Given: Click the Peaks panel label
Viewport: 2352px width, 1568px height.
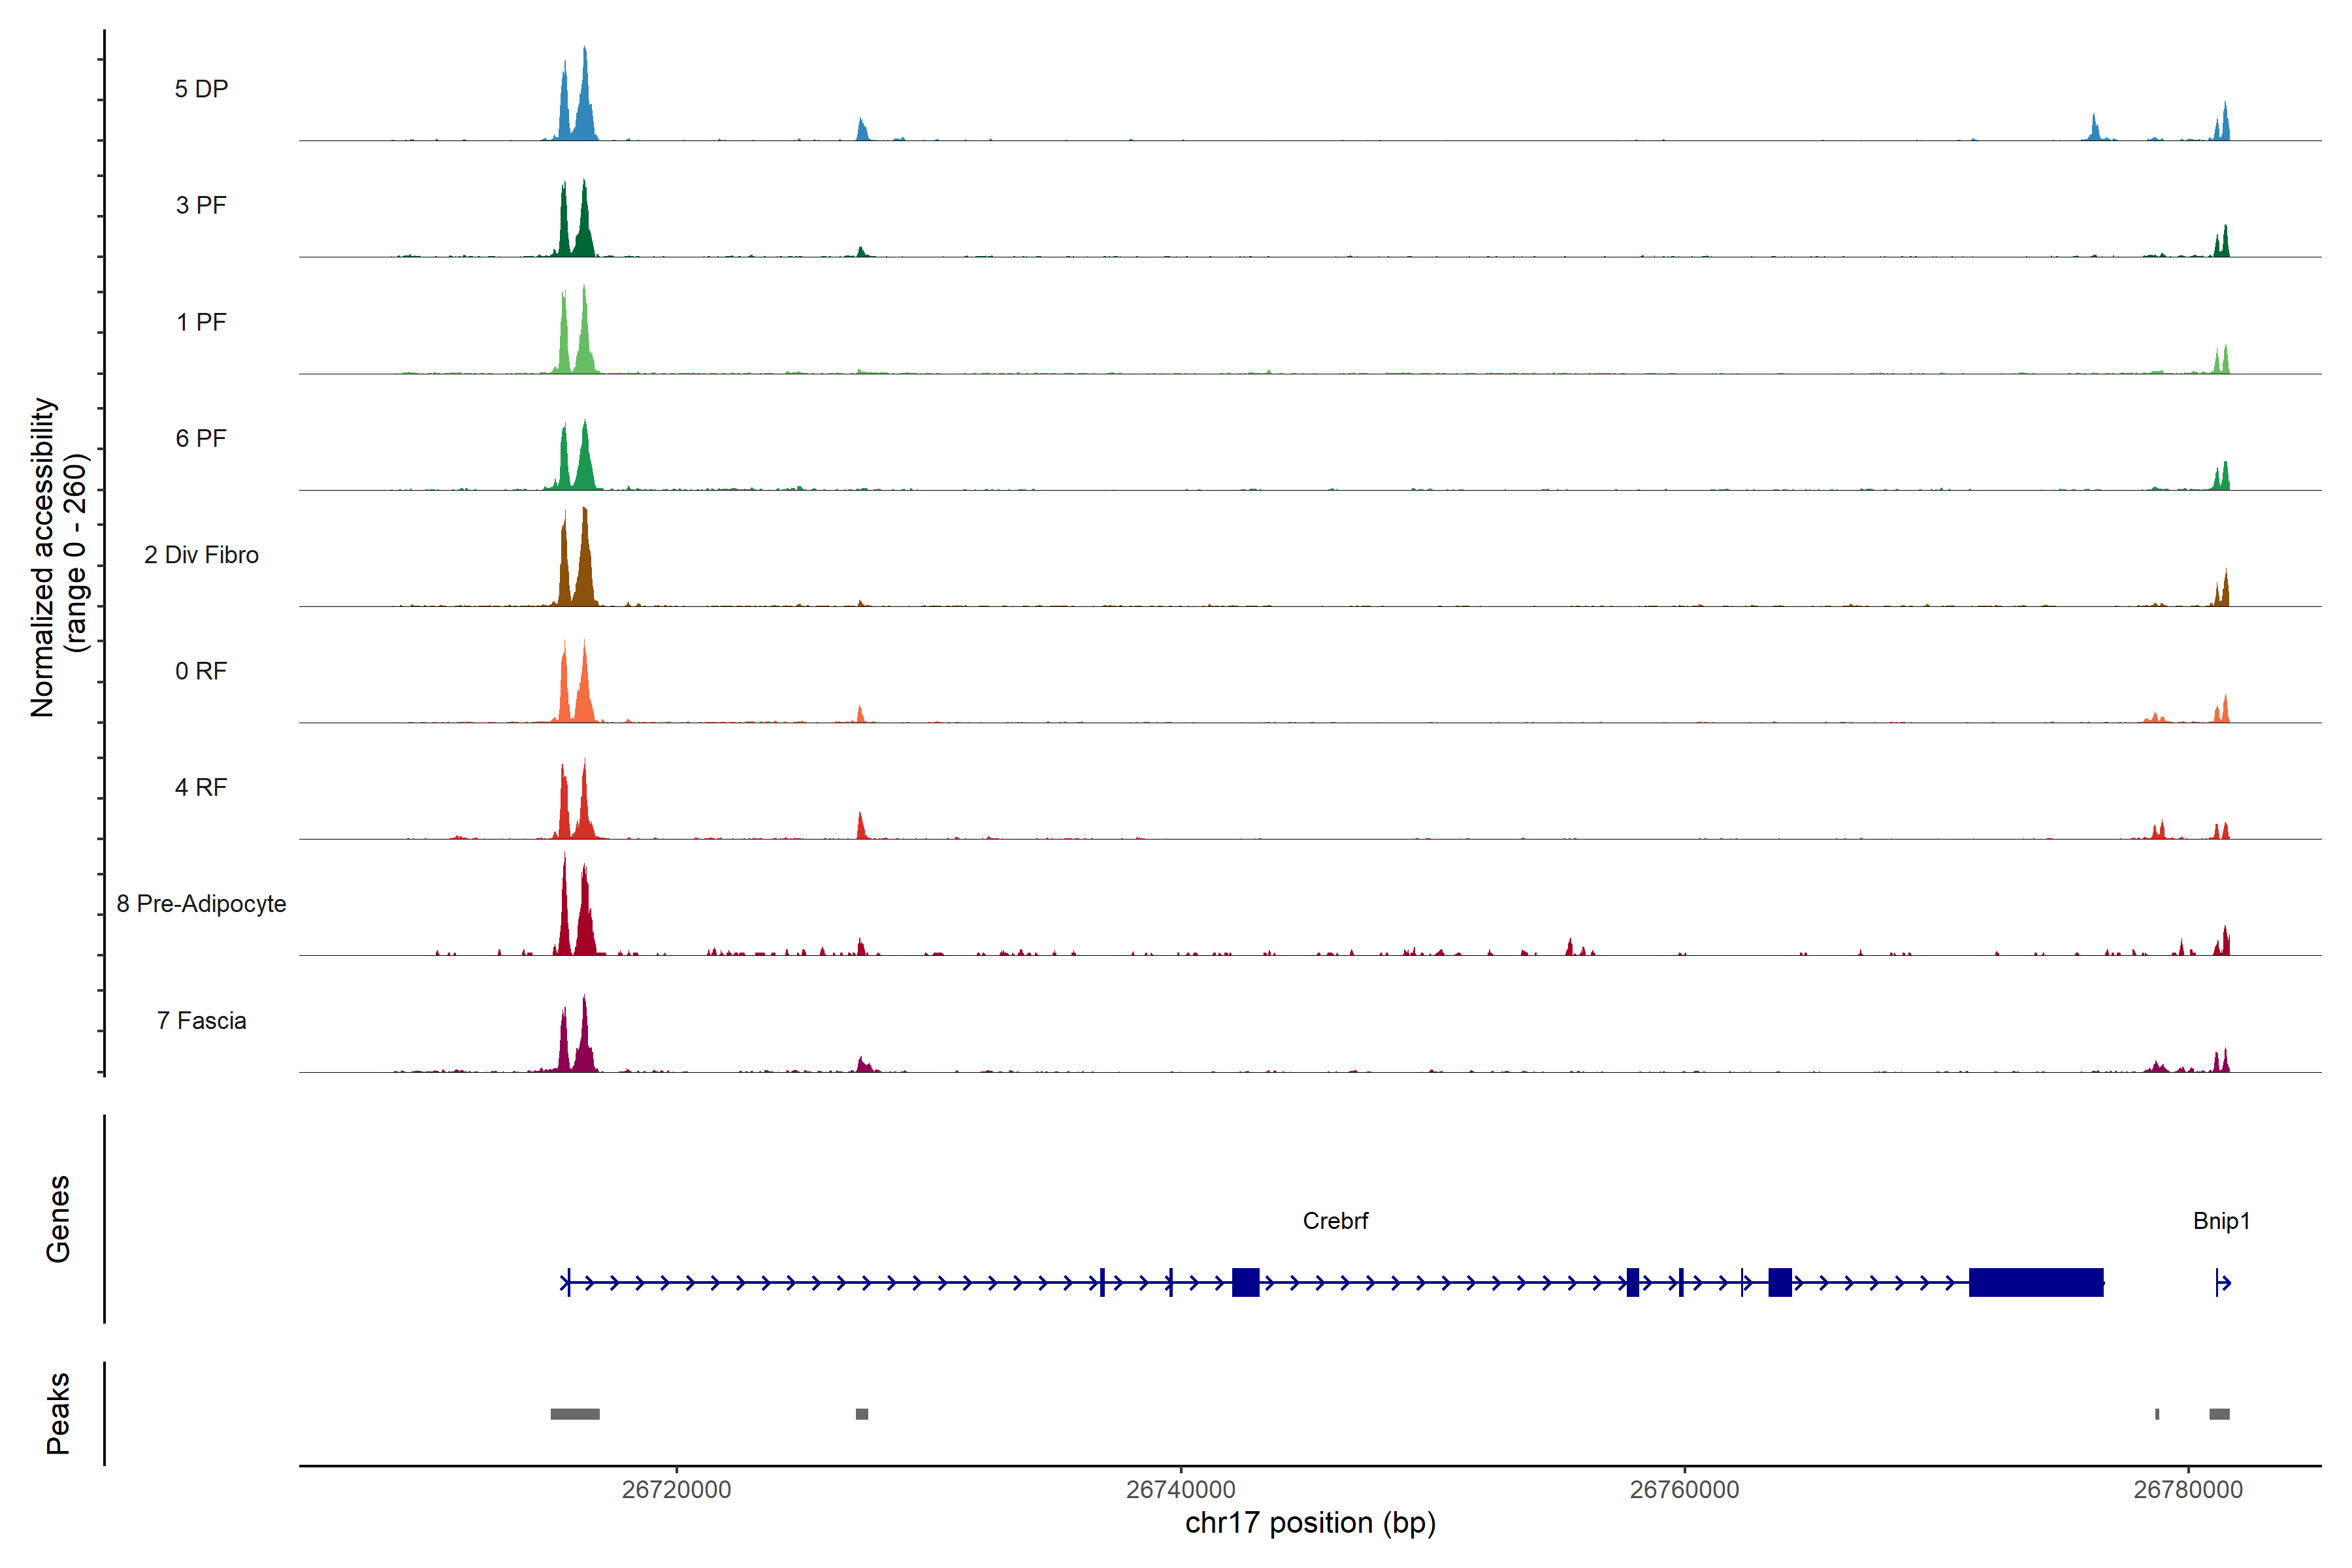Looking at the screenshot, I should pos(58,1413).
